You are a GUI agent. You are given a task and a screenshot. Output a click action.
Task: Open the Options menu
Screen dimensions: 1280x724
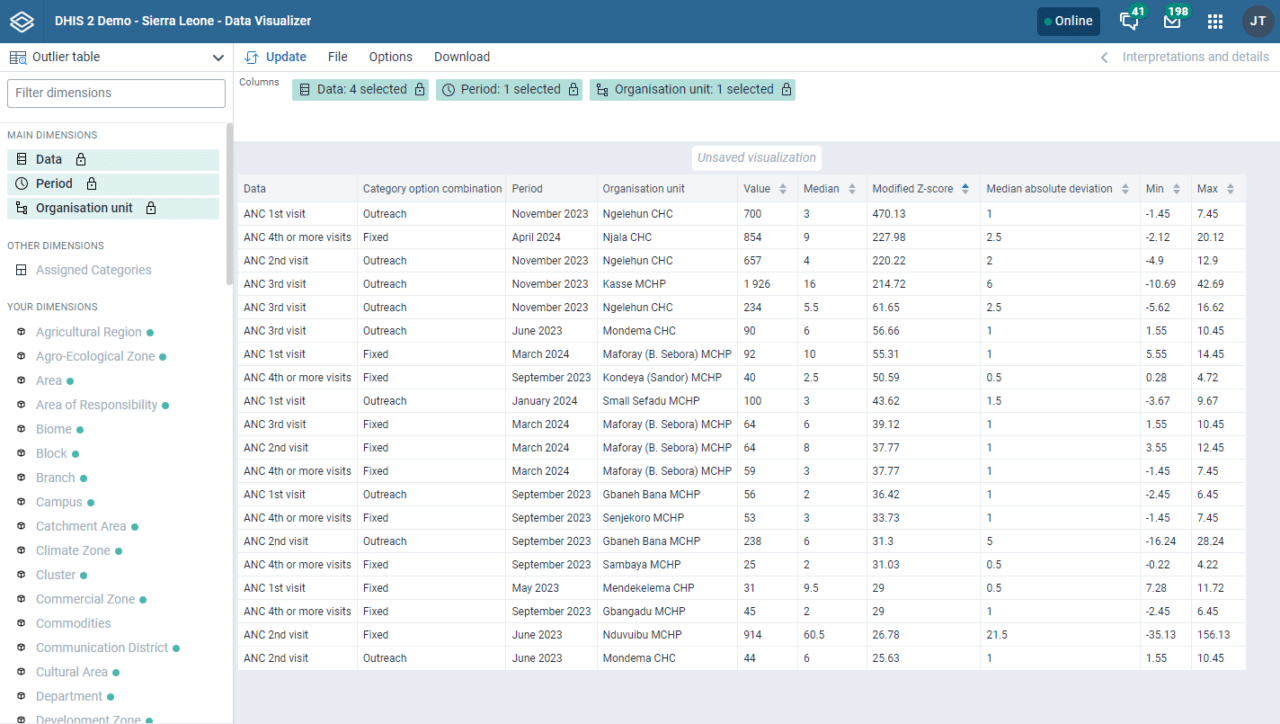pyautogui.click(x=390, y=57)
